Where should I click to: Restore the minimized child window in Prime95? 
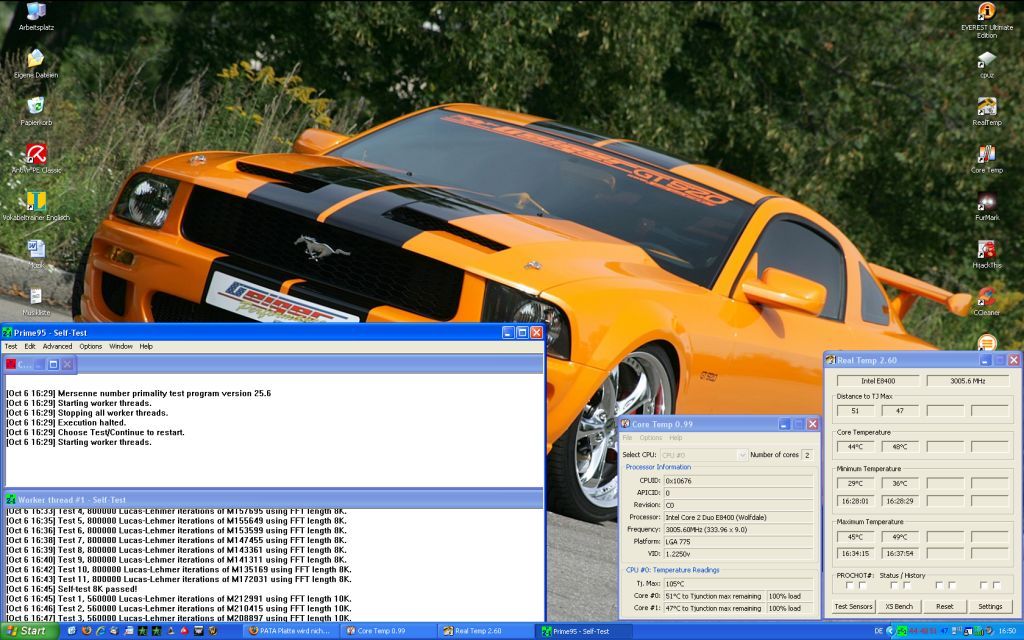pyautogui.click(x=54, y=364)
